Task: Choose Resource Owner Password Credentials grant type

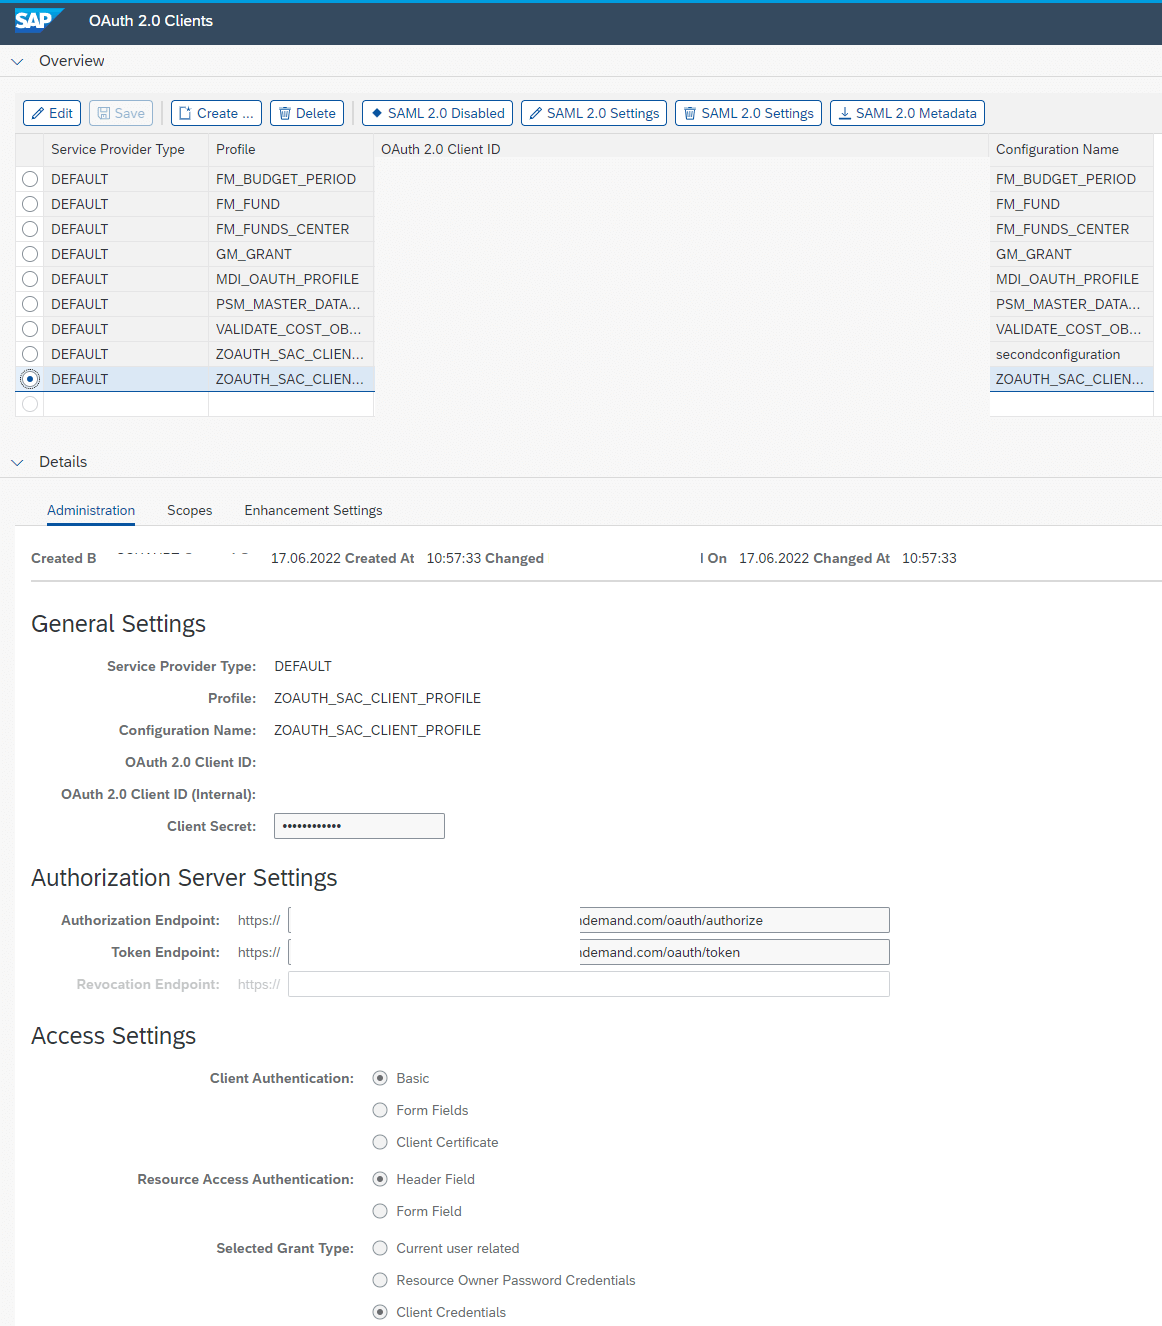Action: (380, 1280)
